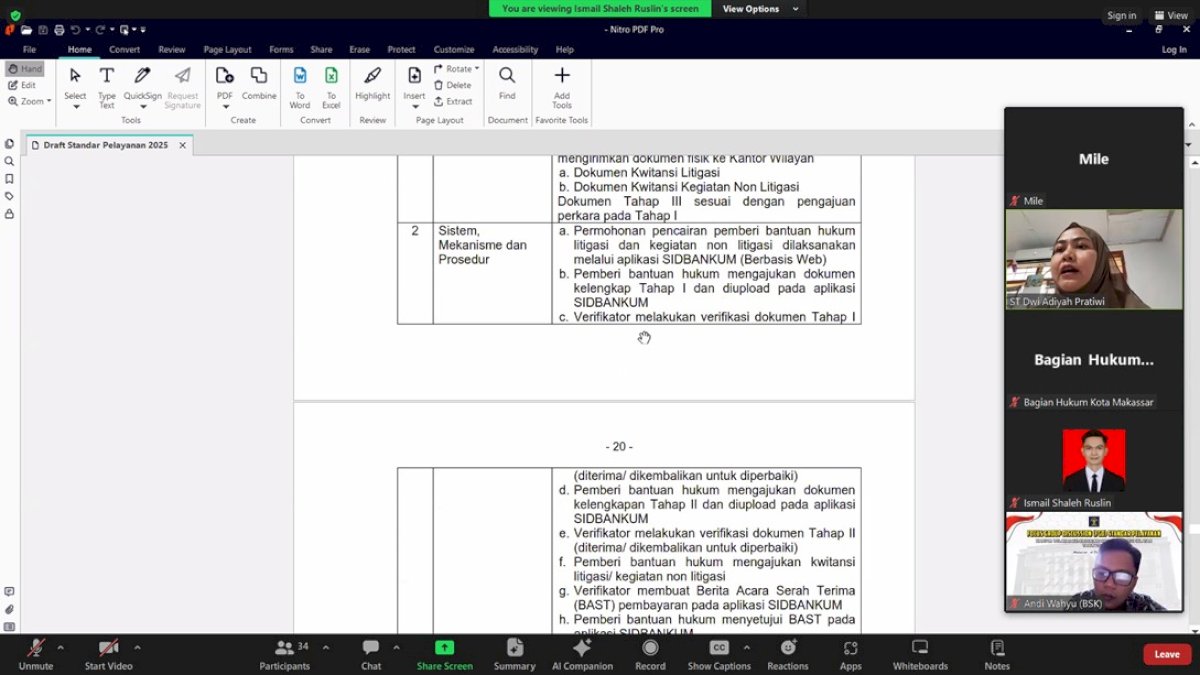Image resolution: width=1200 pixels, height=675 pixels.
Task: Open the Zoom View layout menu
Action: point(1170,15)
